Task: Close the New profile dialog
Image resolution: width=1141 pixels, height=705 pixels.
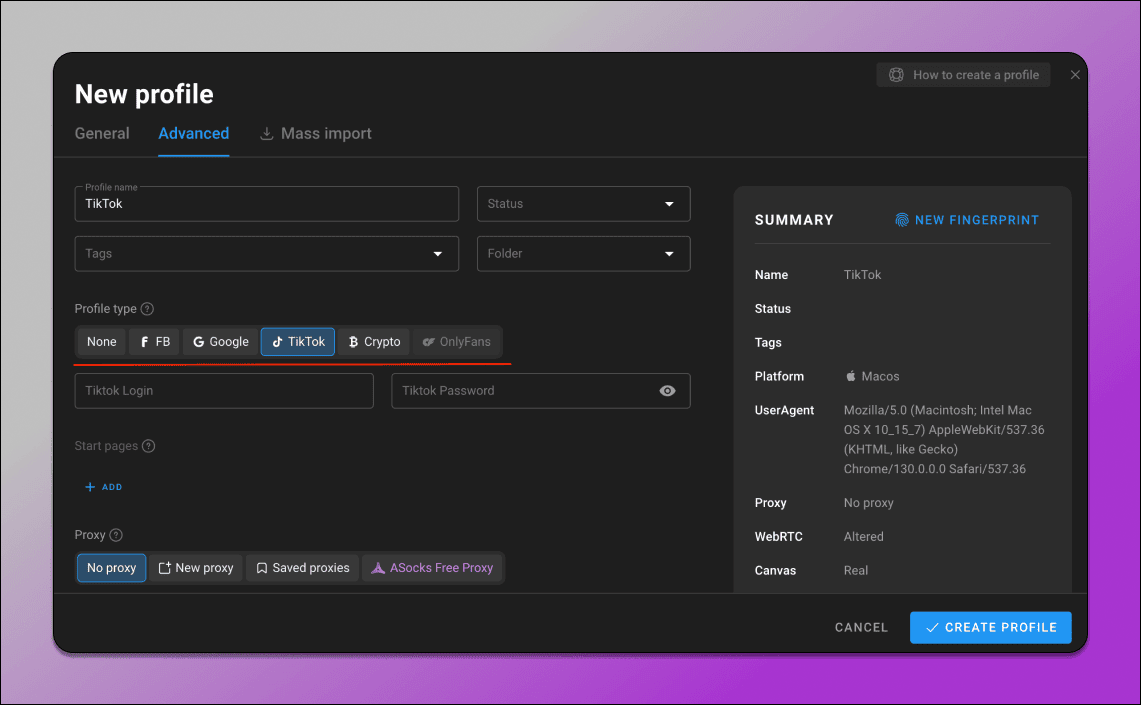Action: 1075,75
